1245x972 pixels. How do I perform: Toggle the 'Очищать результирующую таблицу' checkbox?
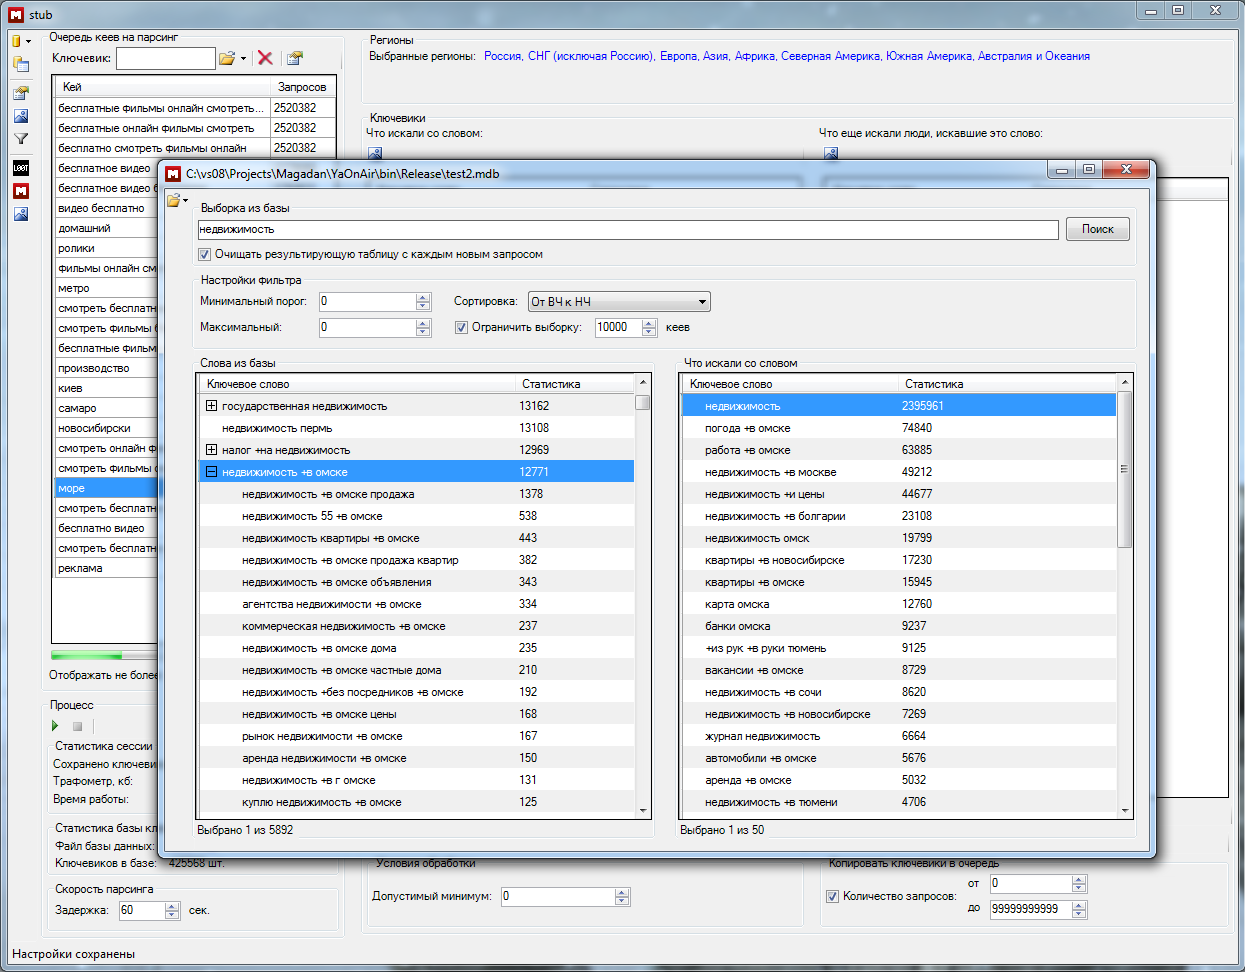click(x=205, y=254)
